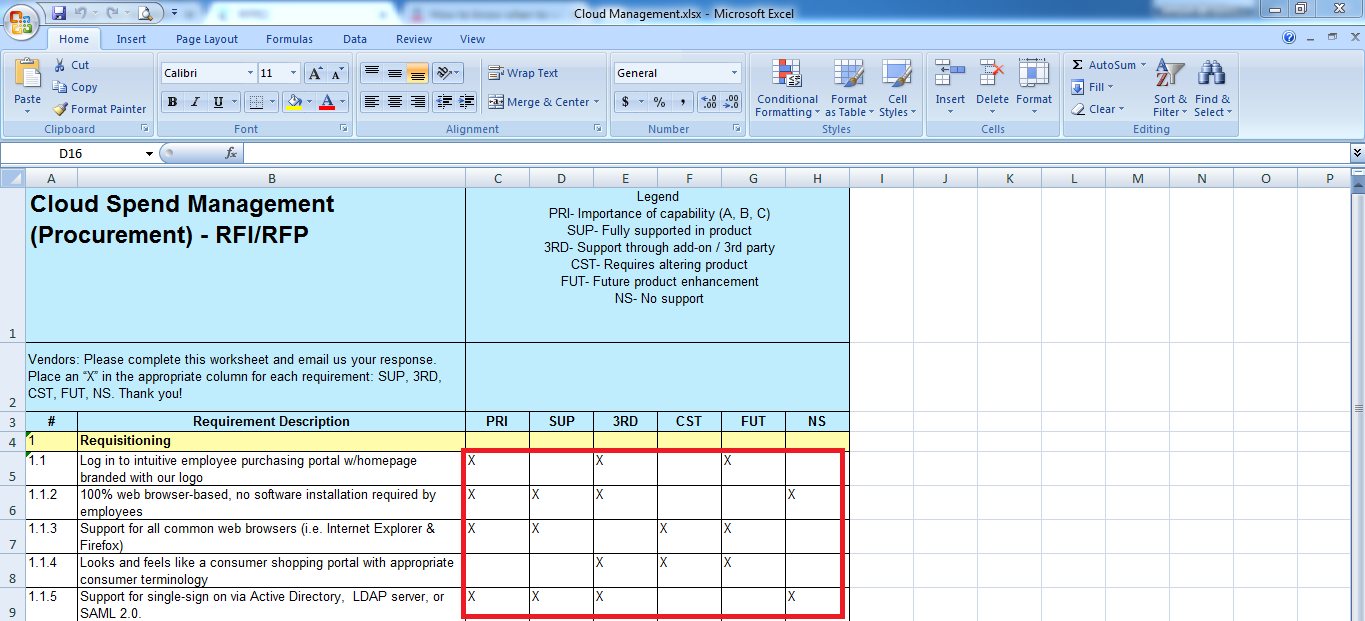The image size is (1365, 621).
Task: Open Print Preview from Quick Access Toolbar
Action: coord(145,13)
